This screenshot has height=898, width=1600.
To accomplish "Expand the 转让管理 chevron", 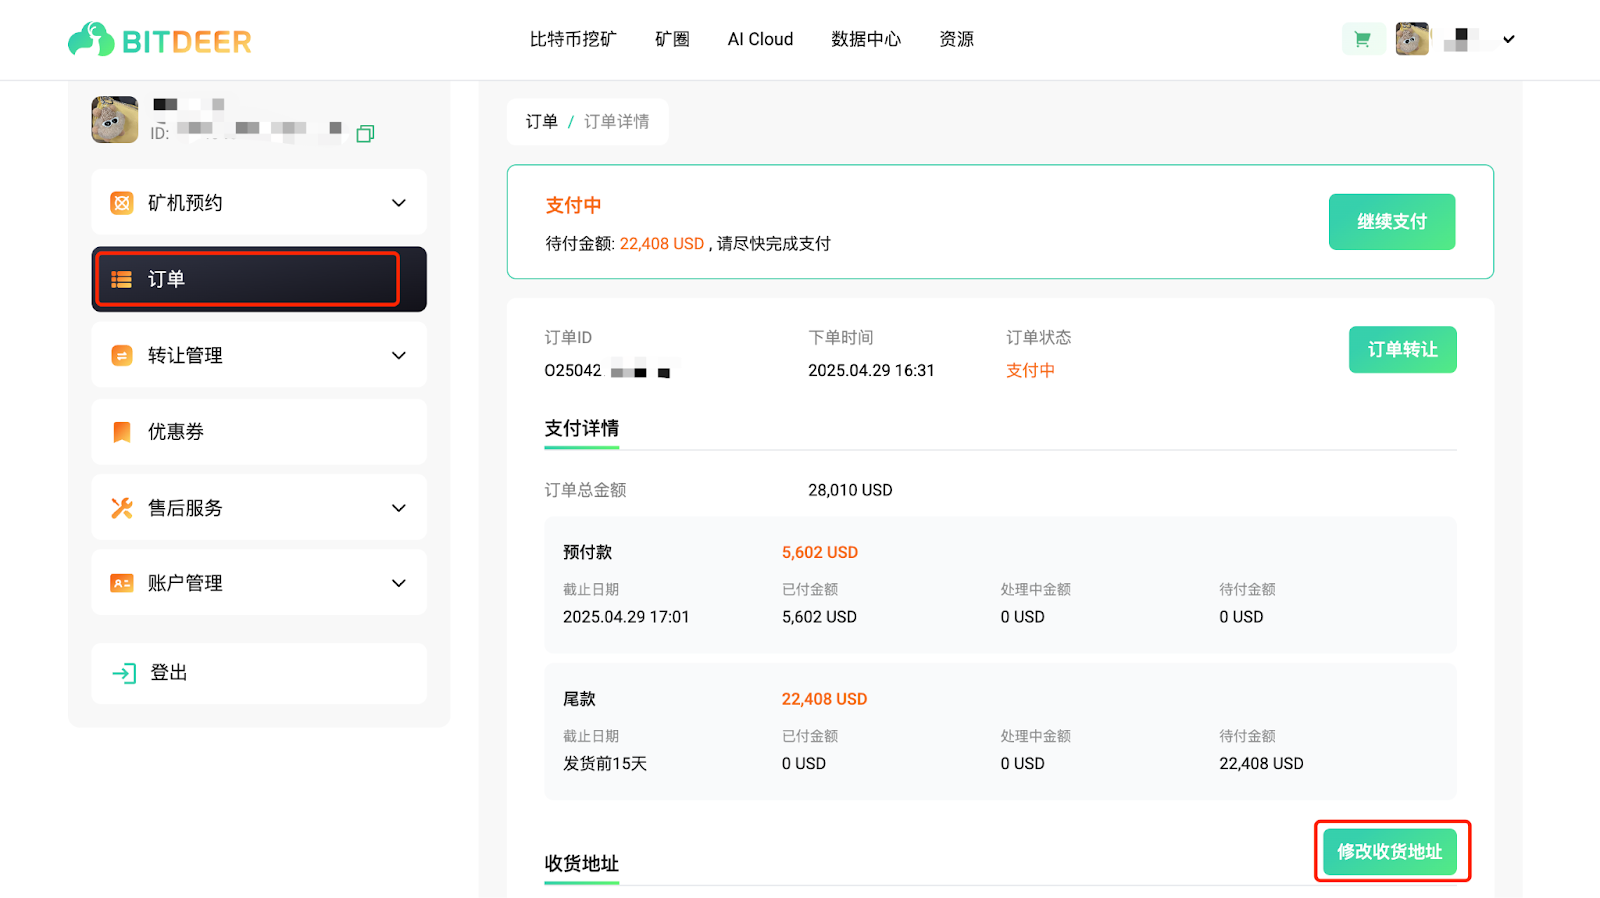I will (x=399, y=356).
